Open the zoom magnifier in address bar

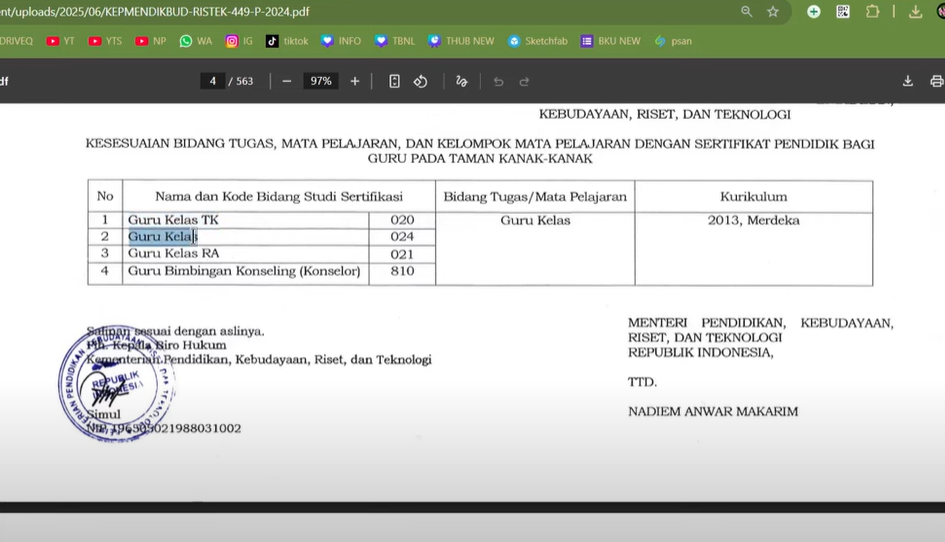click(x=746, y=11)
